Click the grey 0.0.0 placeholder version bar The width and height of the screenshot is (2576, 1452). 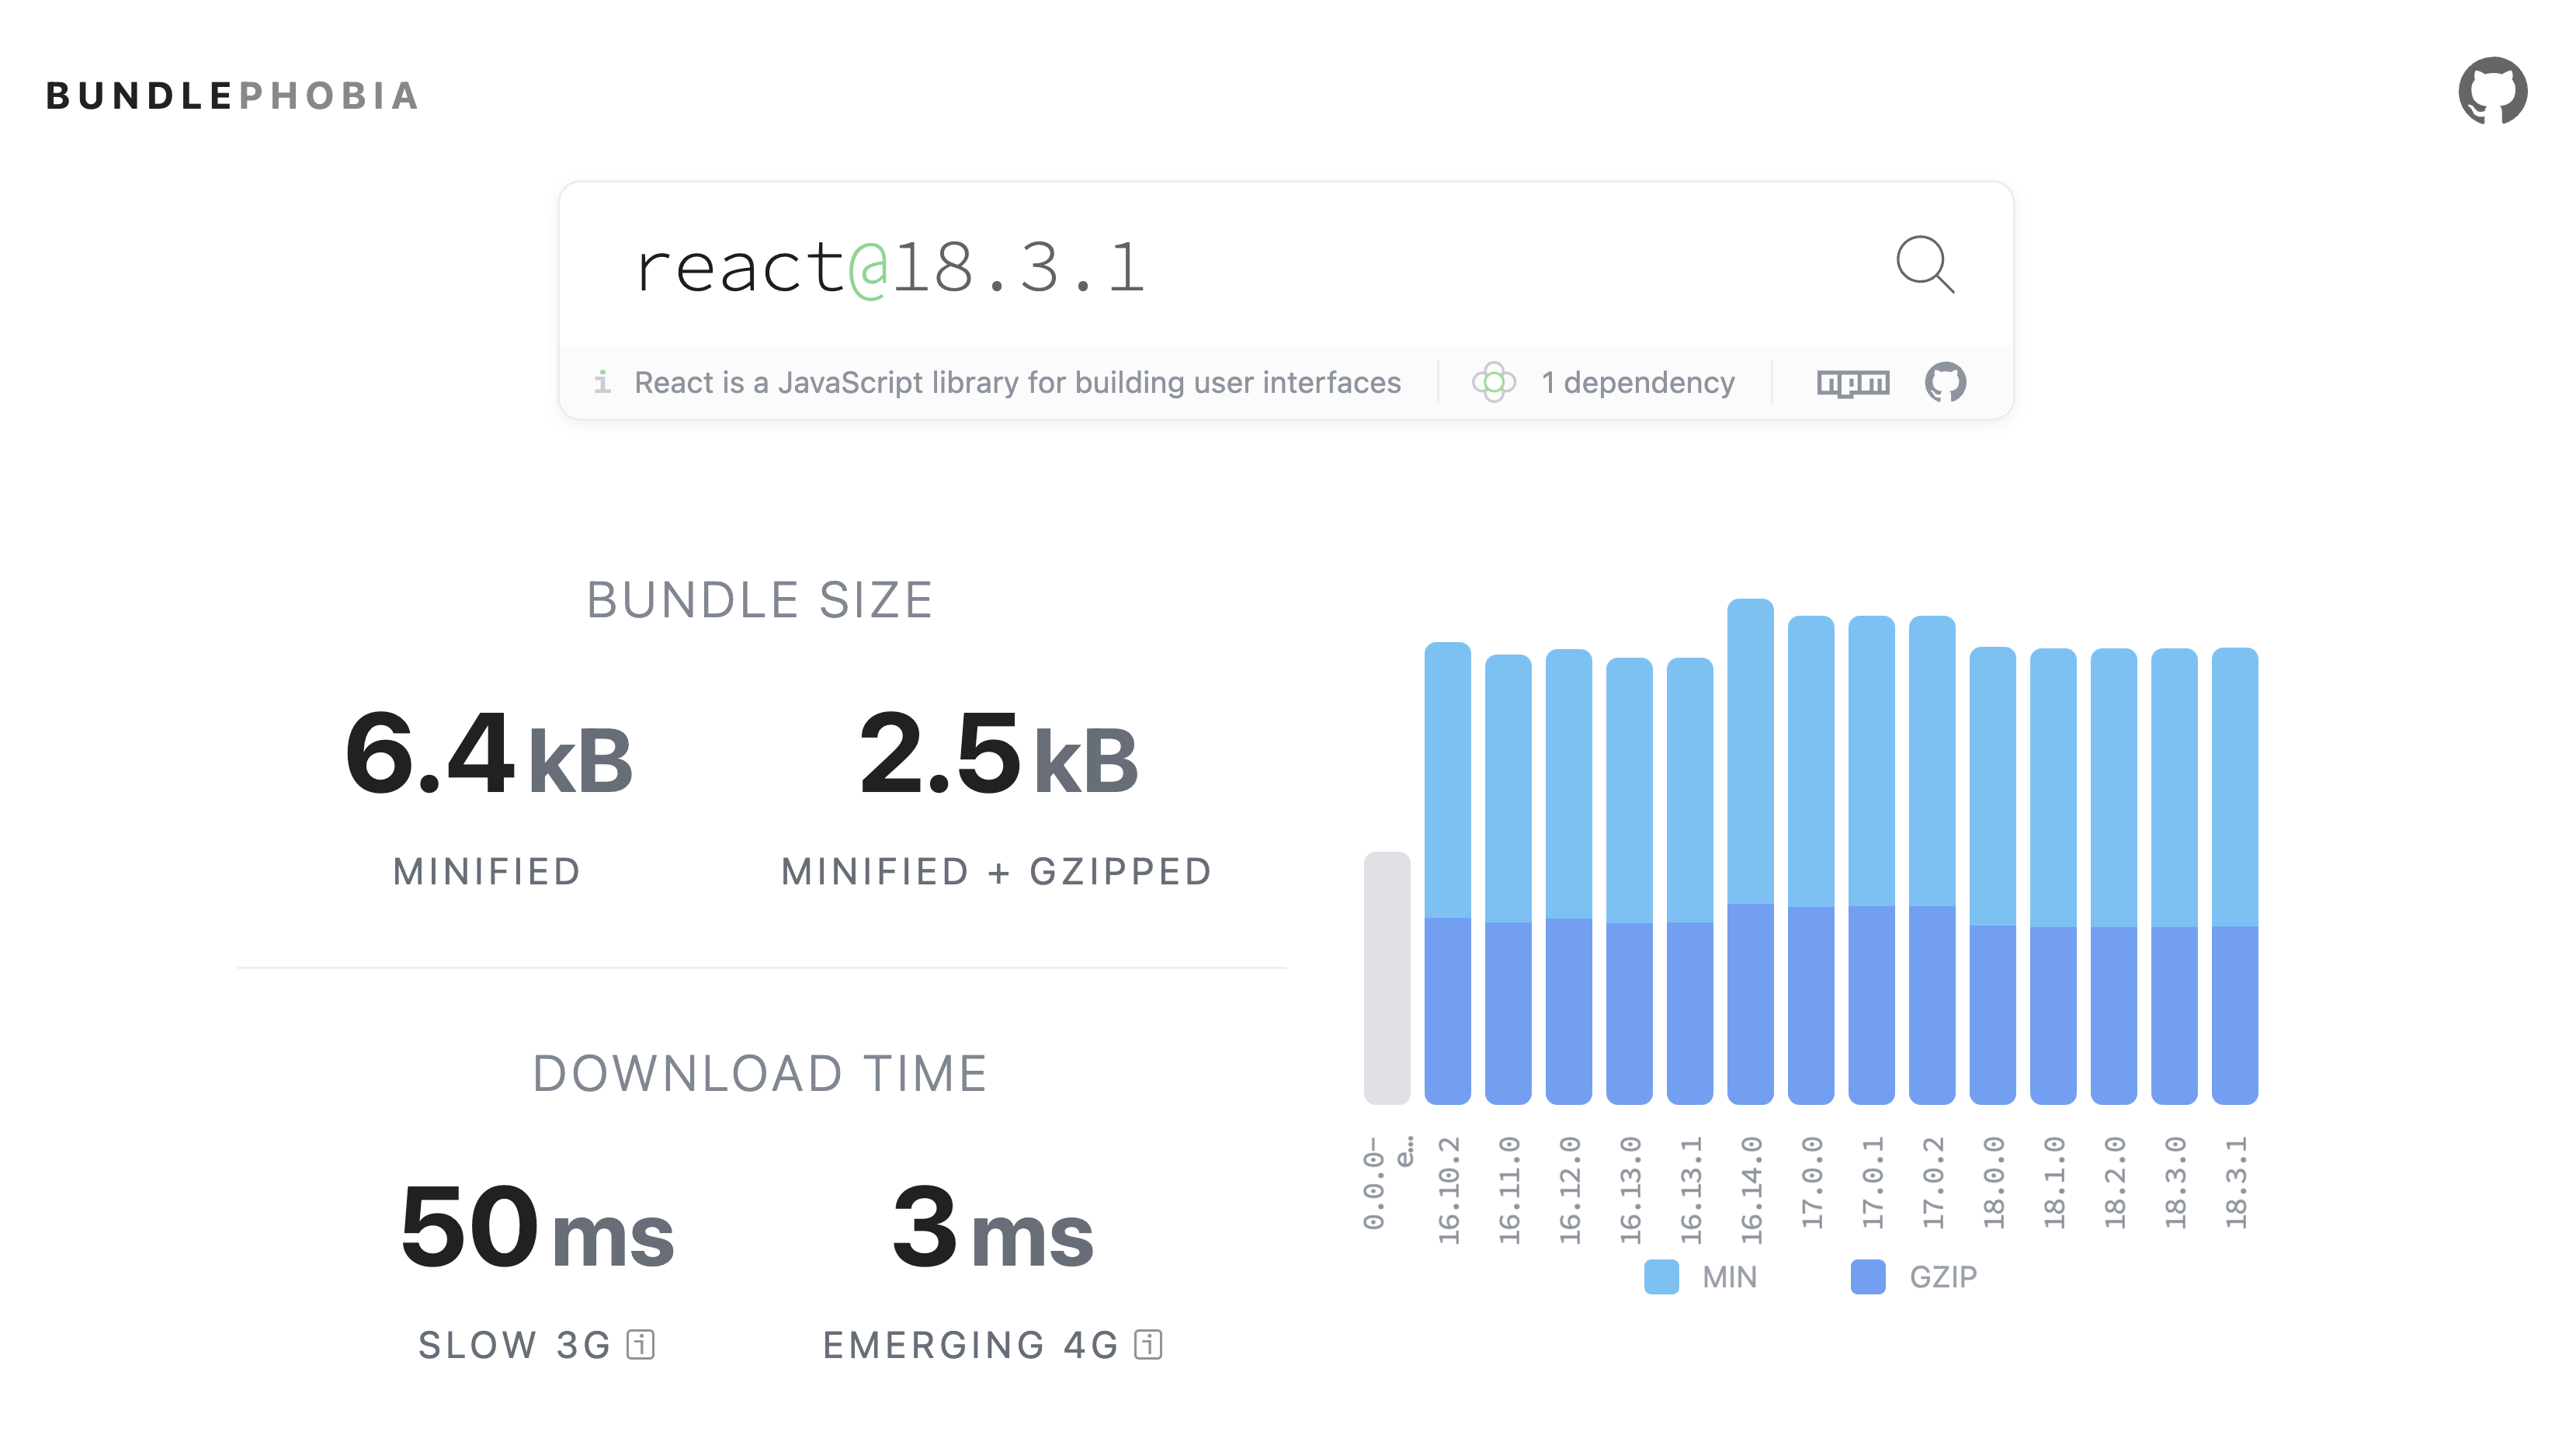click(x=1386, y=978)
